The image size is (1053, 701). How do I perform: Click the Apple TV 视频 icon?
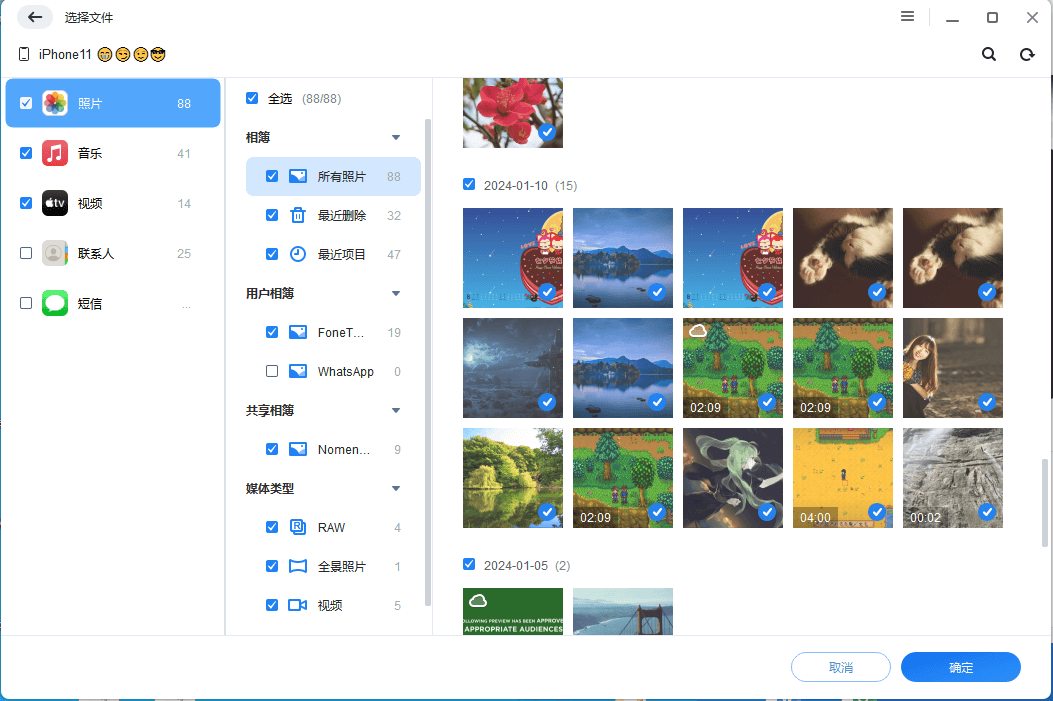coord(54,203)
